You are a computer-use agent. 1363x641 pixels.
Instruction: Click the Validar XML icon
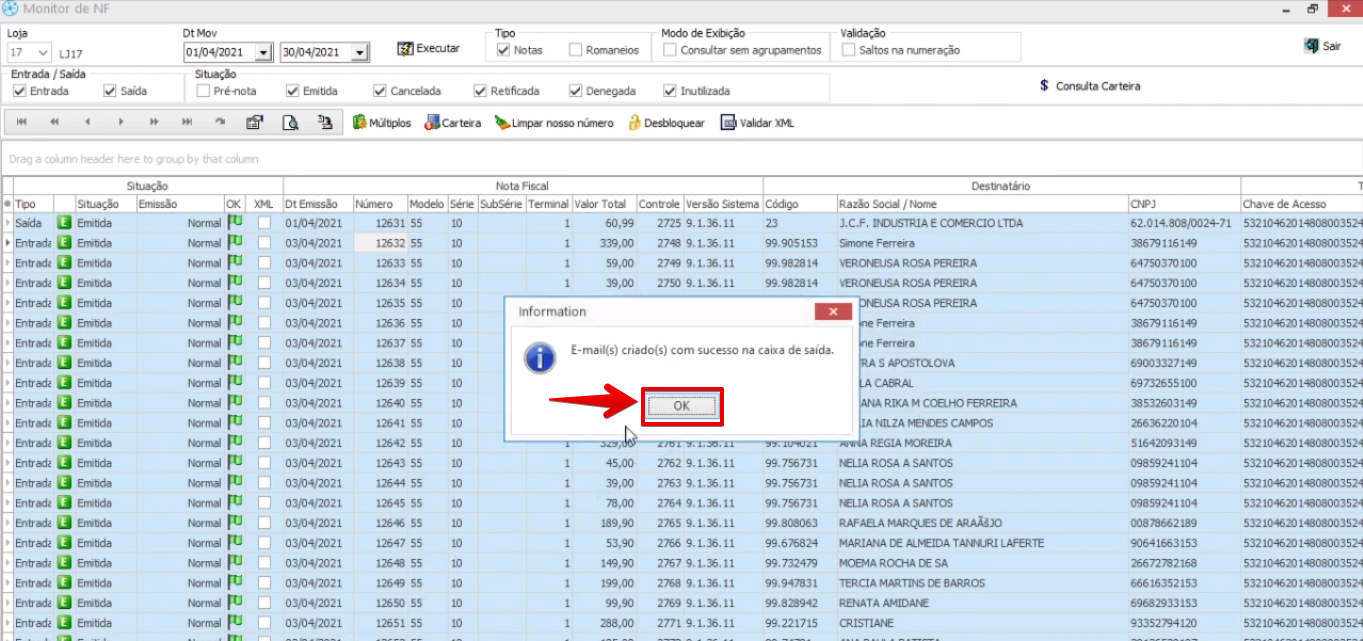coord(729,123)
